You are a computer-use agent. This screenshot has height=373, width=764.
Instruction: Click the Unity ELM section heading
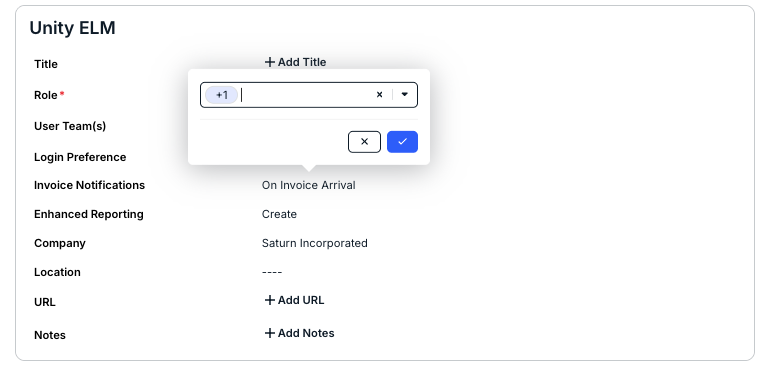(x=73, y=28)
